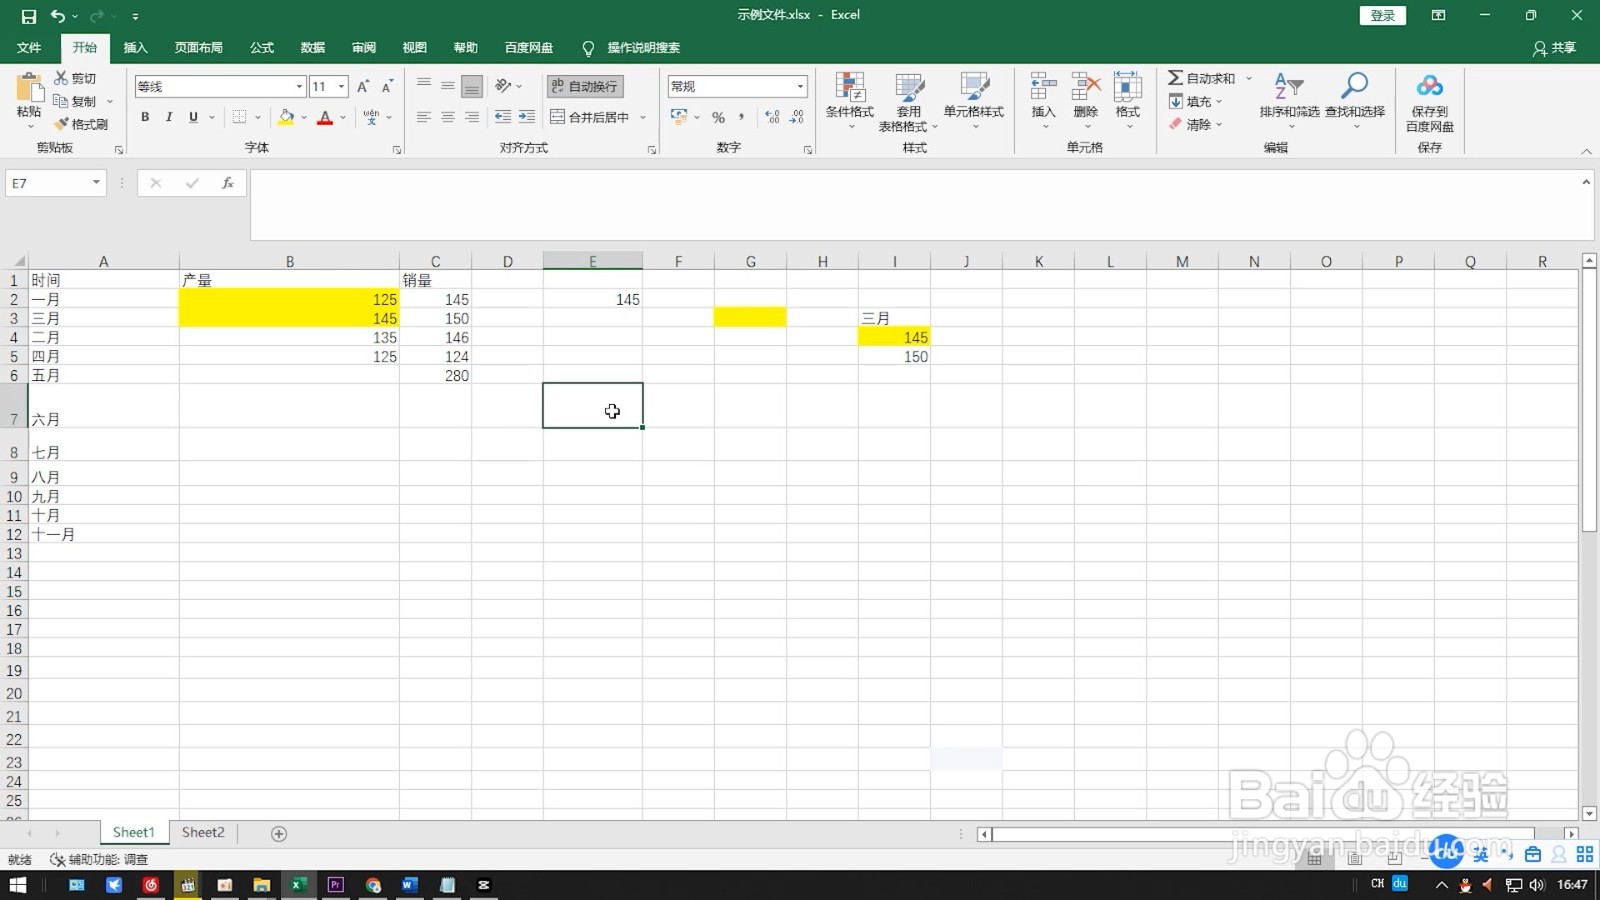Click AutoSum (自动求和)
The height and width of the screenshot is (900, 1600).
[x=1202, y=78]
